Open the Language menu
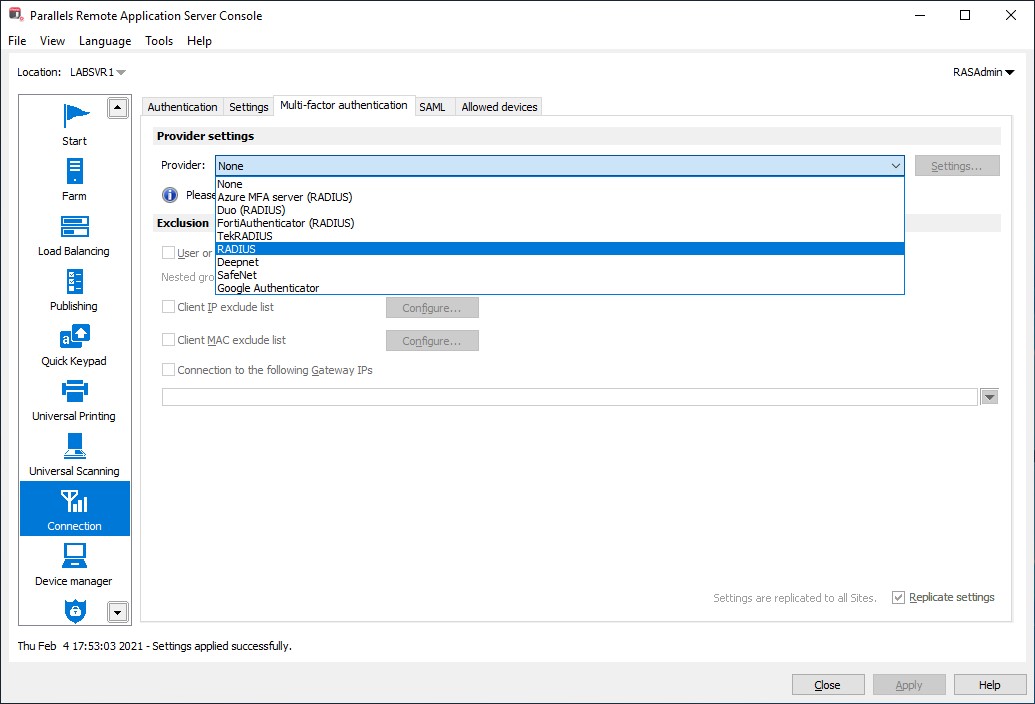The width and height of the screenshot is (1035, 704). click(x=105, y=41)
